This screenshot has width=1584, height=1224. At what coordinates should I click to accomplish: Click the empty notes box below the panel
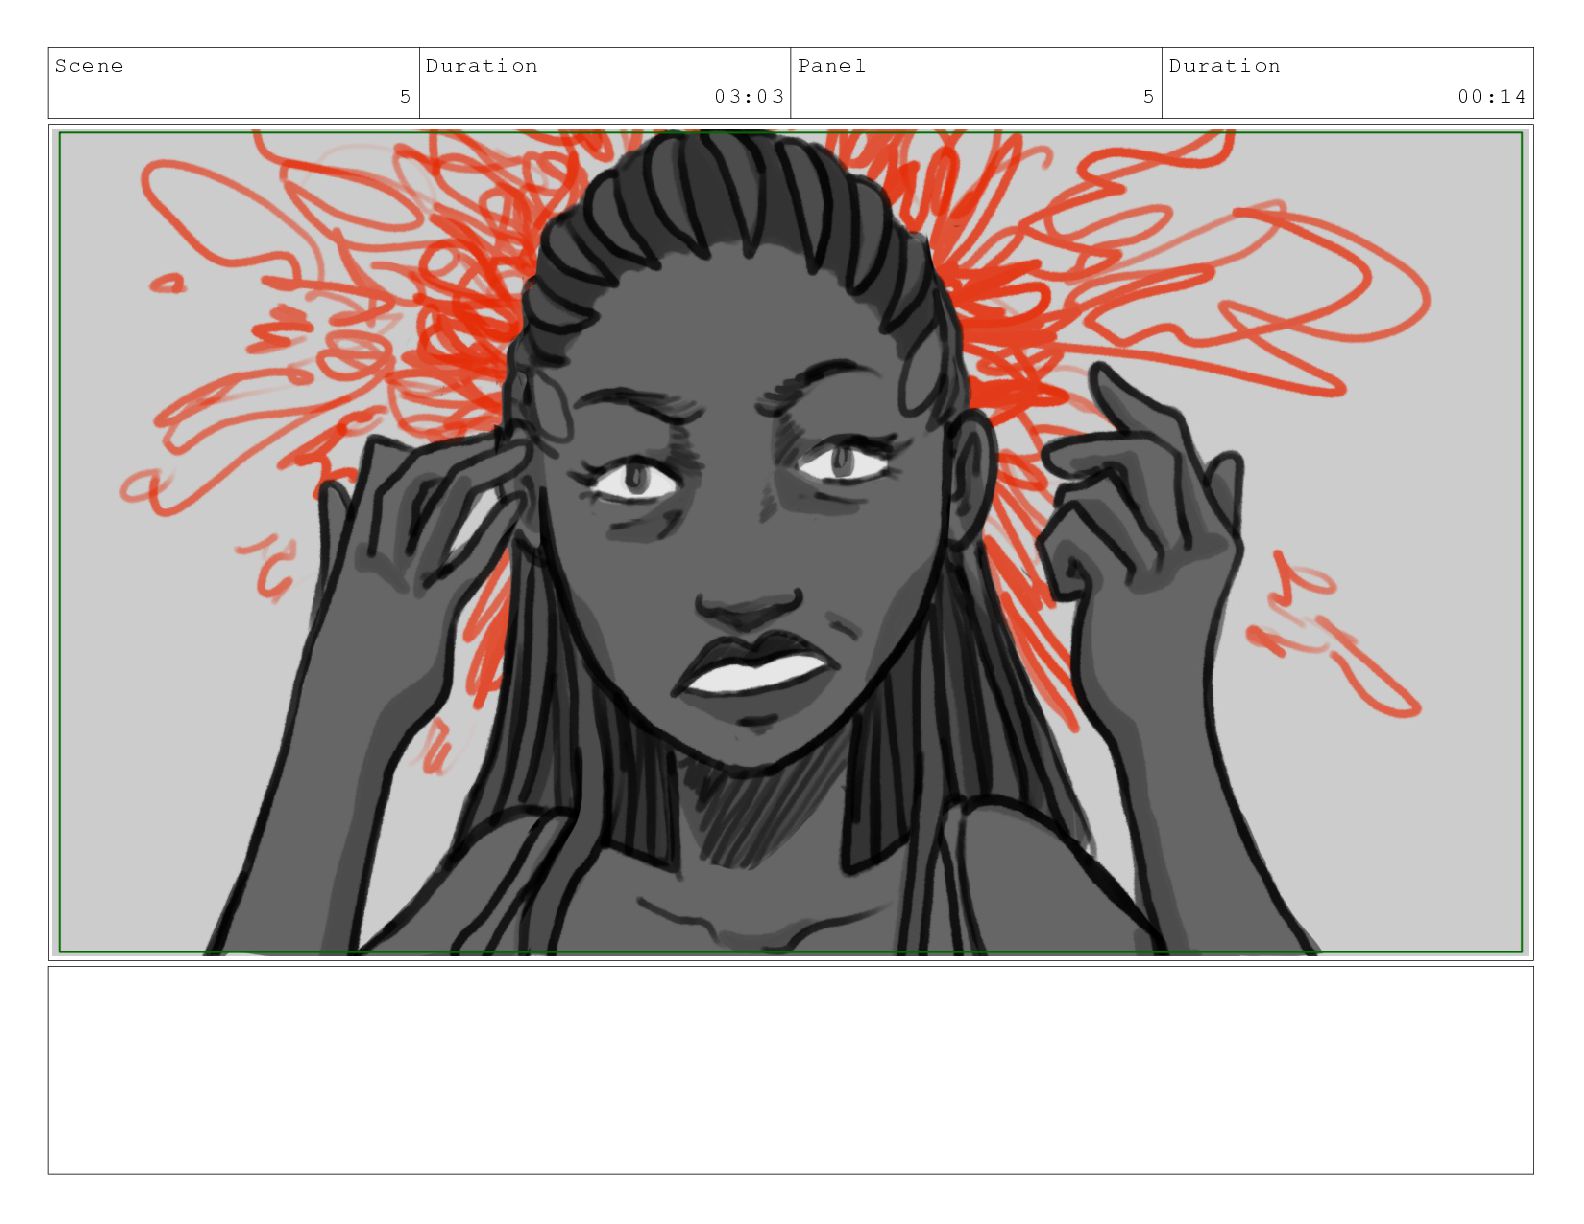790,1070
